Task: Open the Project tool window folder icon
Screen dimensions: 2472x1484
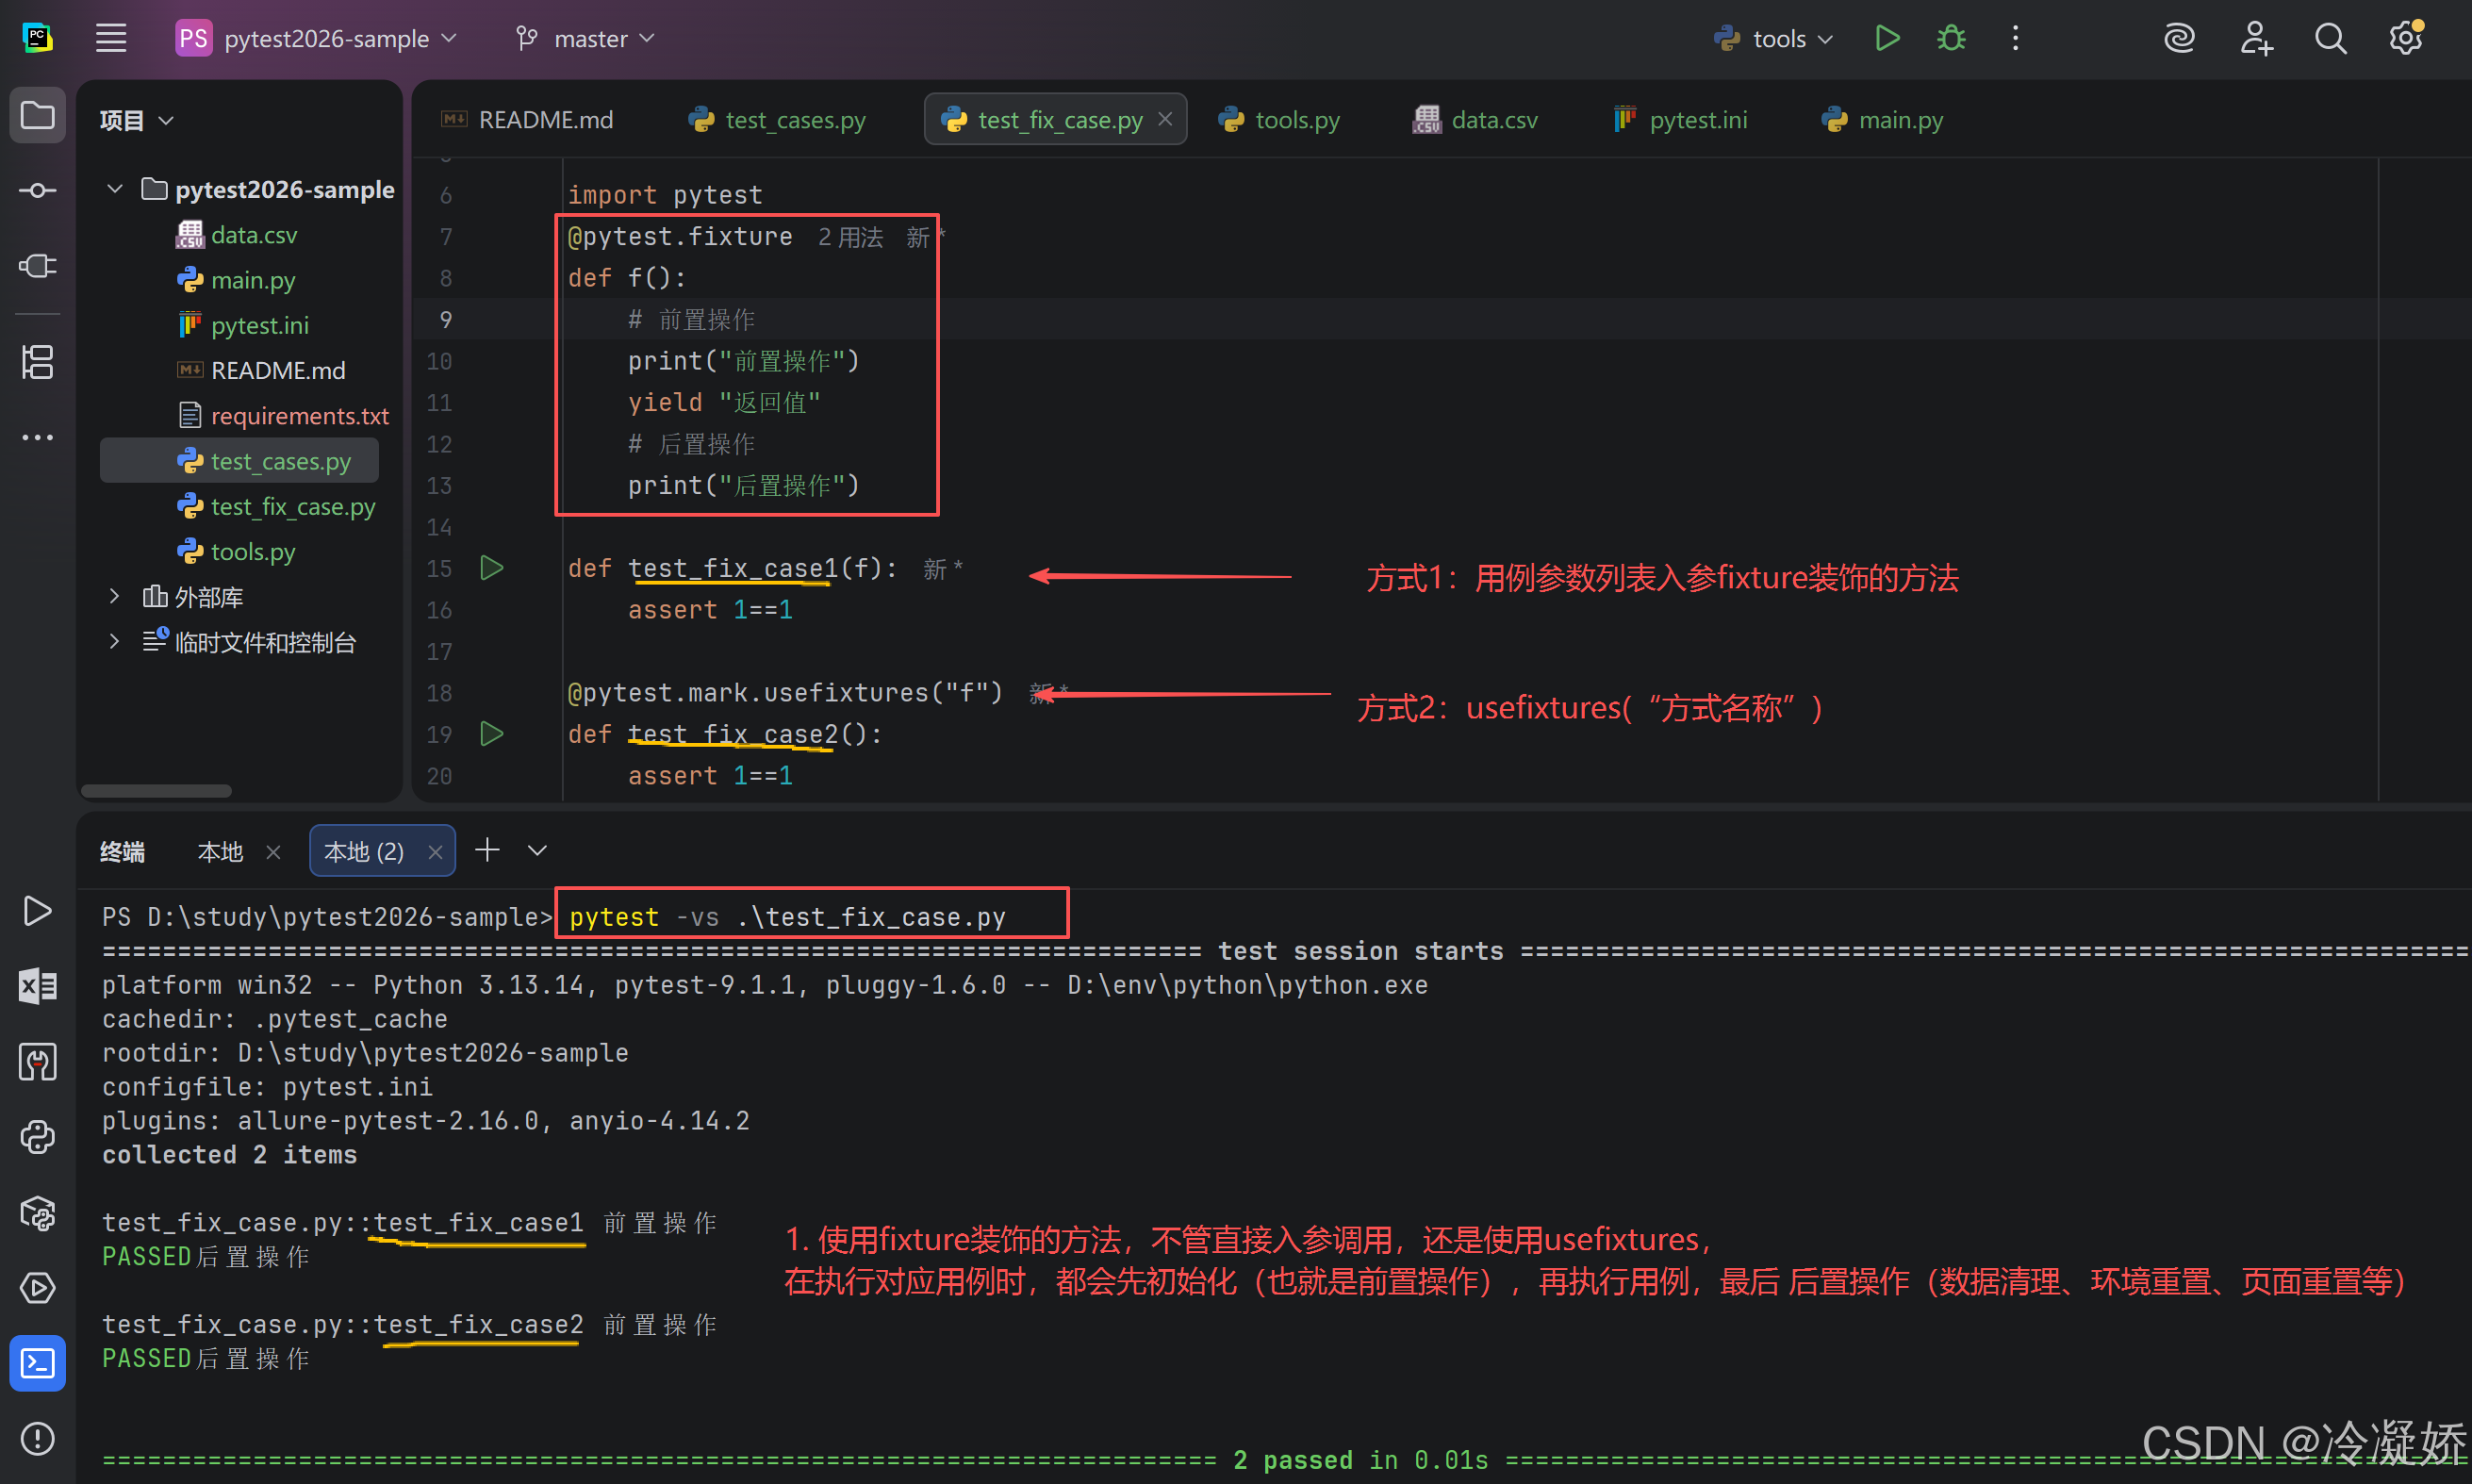Action: (x=37, y=115)
